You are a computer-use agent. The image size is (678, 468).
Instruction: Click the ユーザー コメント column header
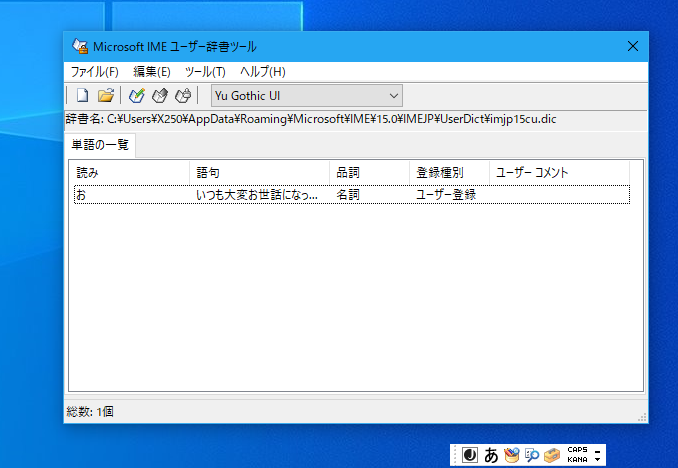click(x=560, y=173)
